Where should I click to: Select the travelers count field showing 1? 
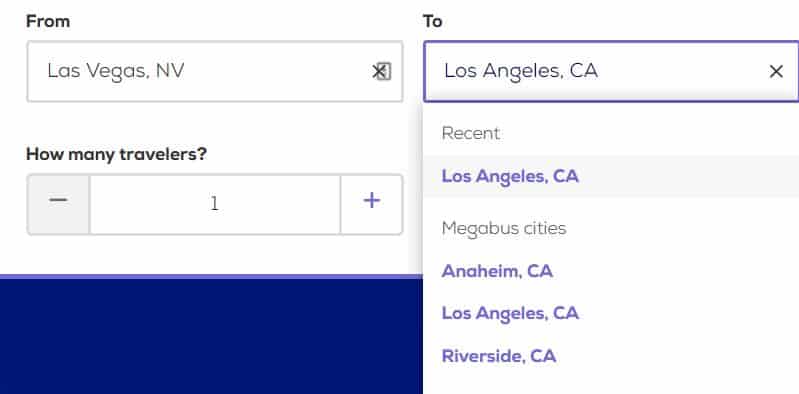(x=215, y=204)
